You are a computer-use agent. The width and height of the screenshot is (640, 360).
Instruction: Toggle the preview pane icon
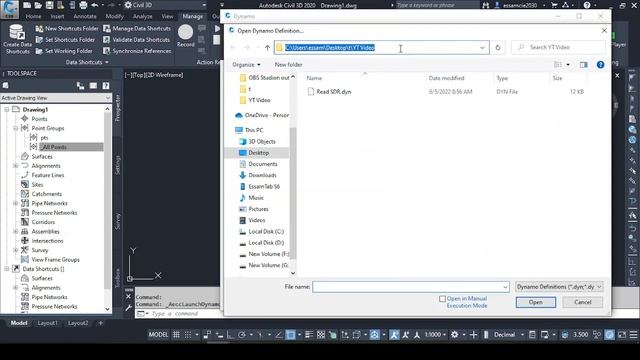coord(584,64)
